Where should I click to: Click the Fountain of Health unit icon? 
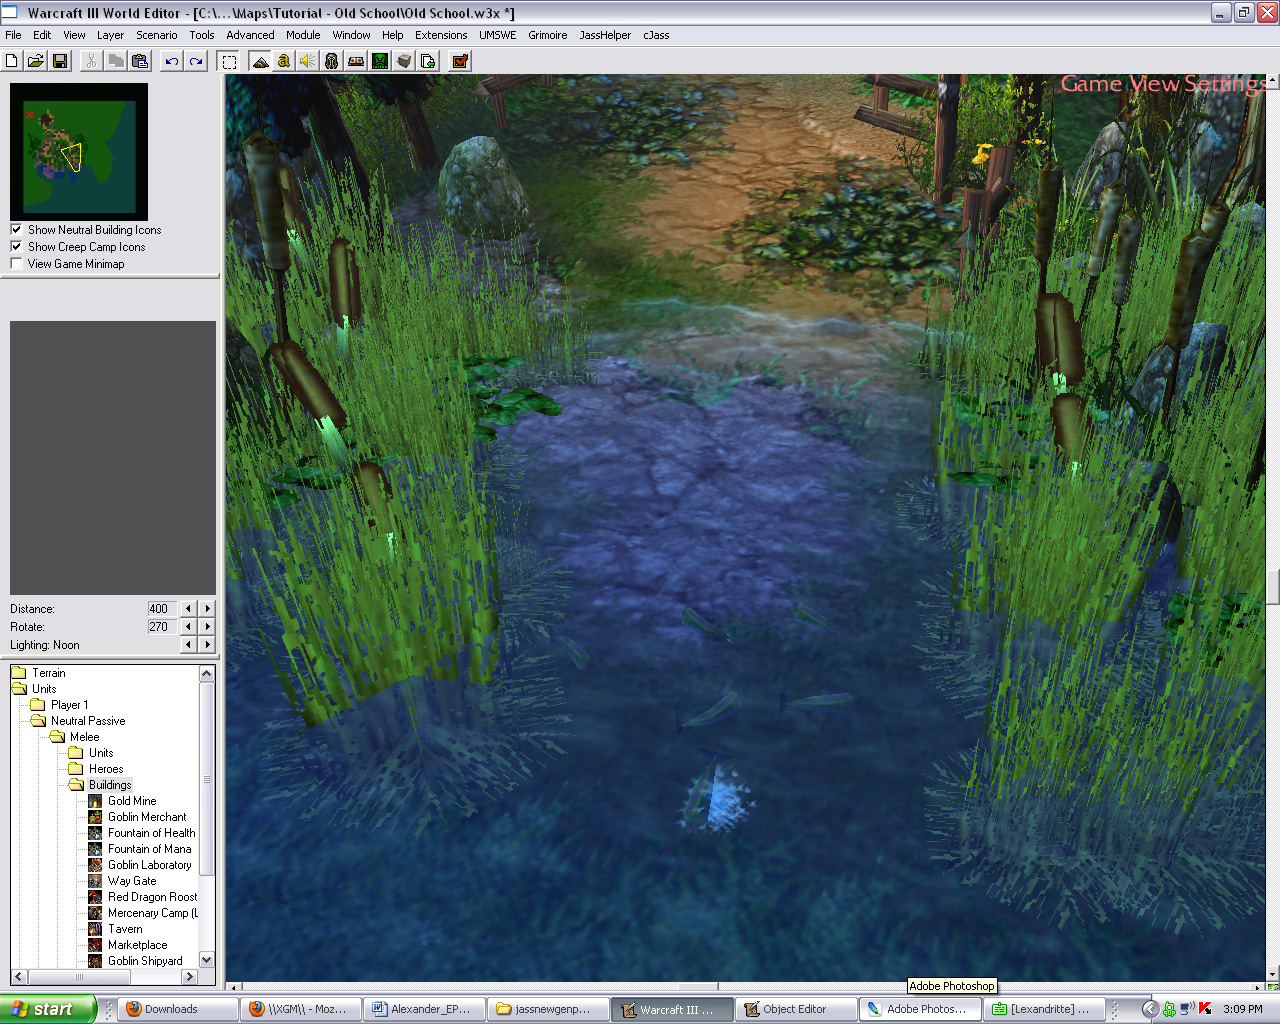[x=95, y=833]
